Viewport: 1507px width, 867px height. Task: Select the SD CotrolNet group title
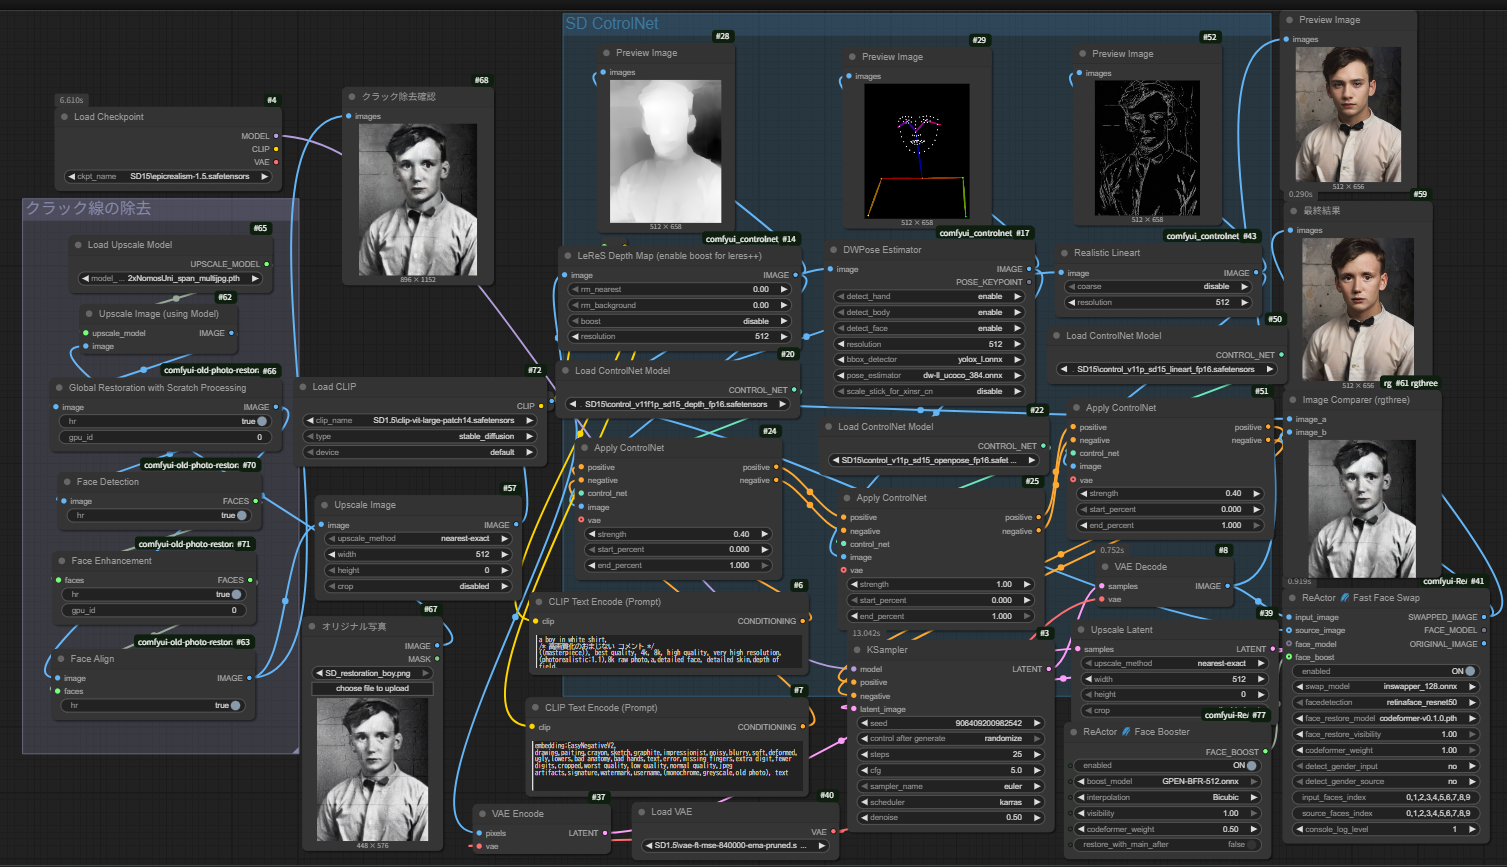click(x=612, y=24)
